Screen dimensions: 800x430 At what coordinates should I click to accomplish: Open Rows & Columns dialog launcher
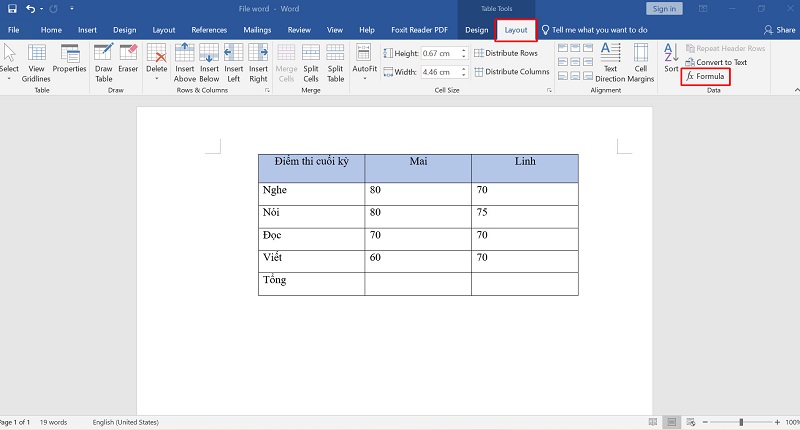coord(267,90)
